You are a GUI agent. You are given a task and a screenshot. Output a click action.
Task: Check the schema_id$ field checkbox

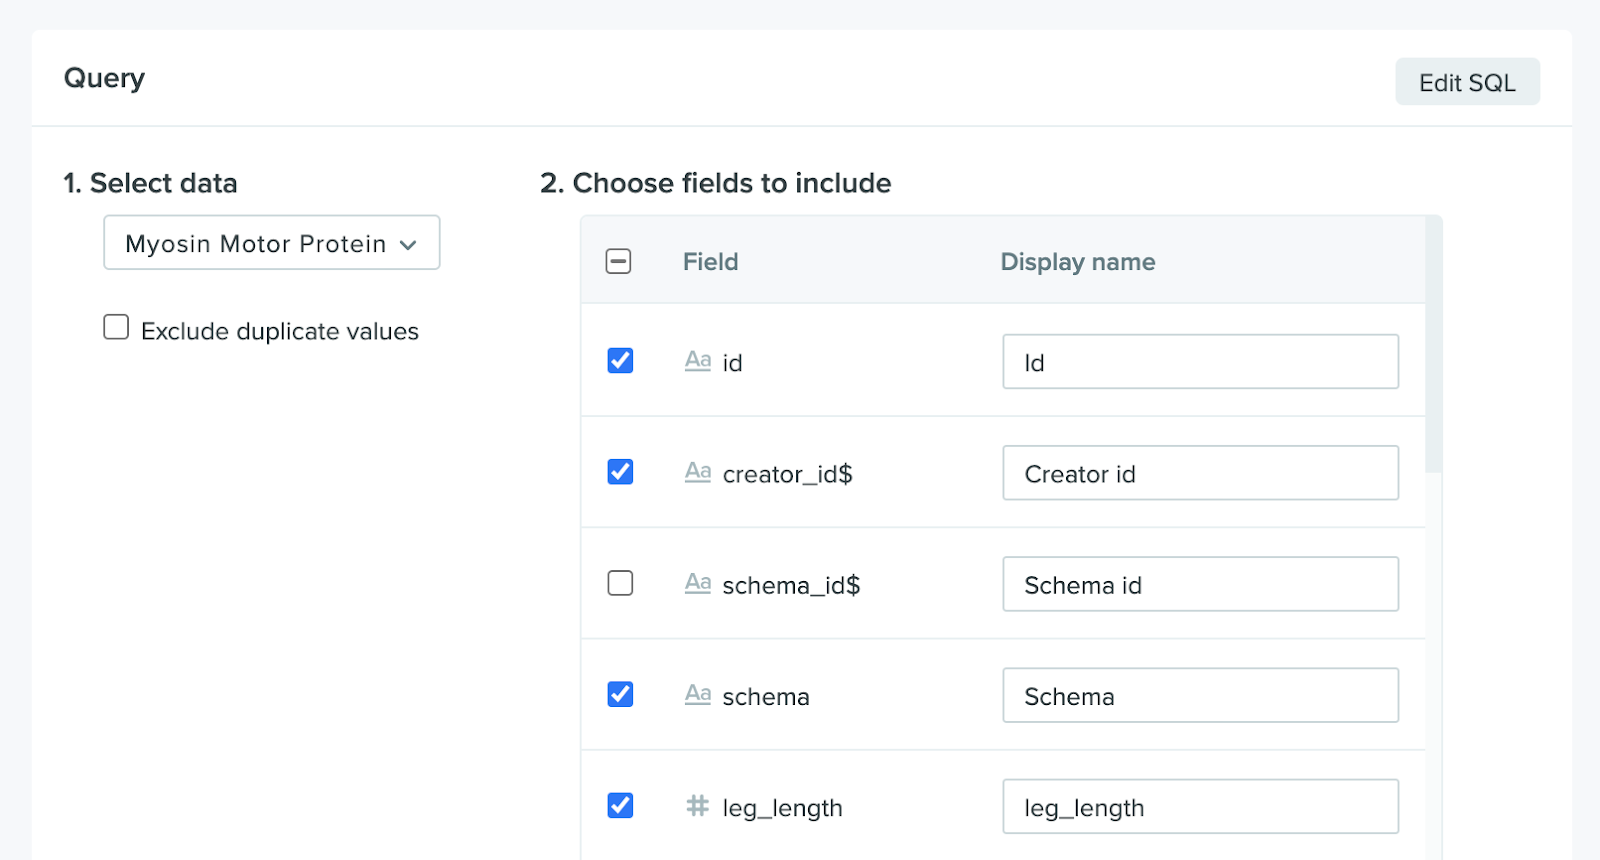[620, 583]
